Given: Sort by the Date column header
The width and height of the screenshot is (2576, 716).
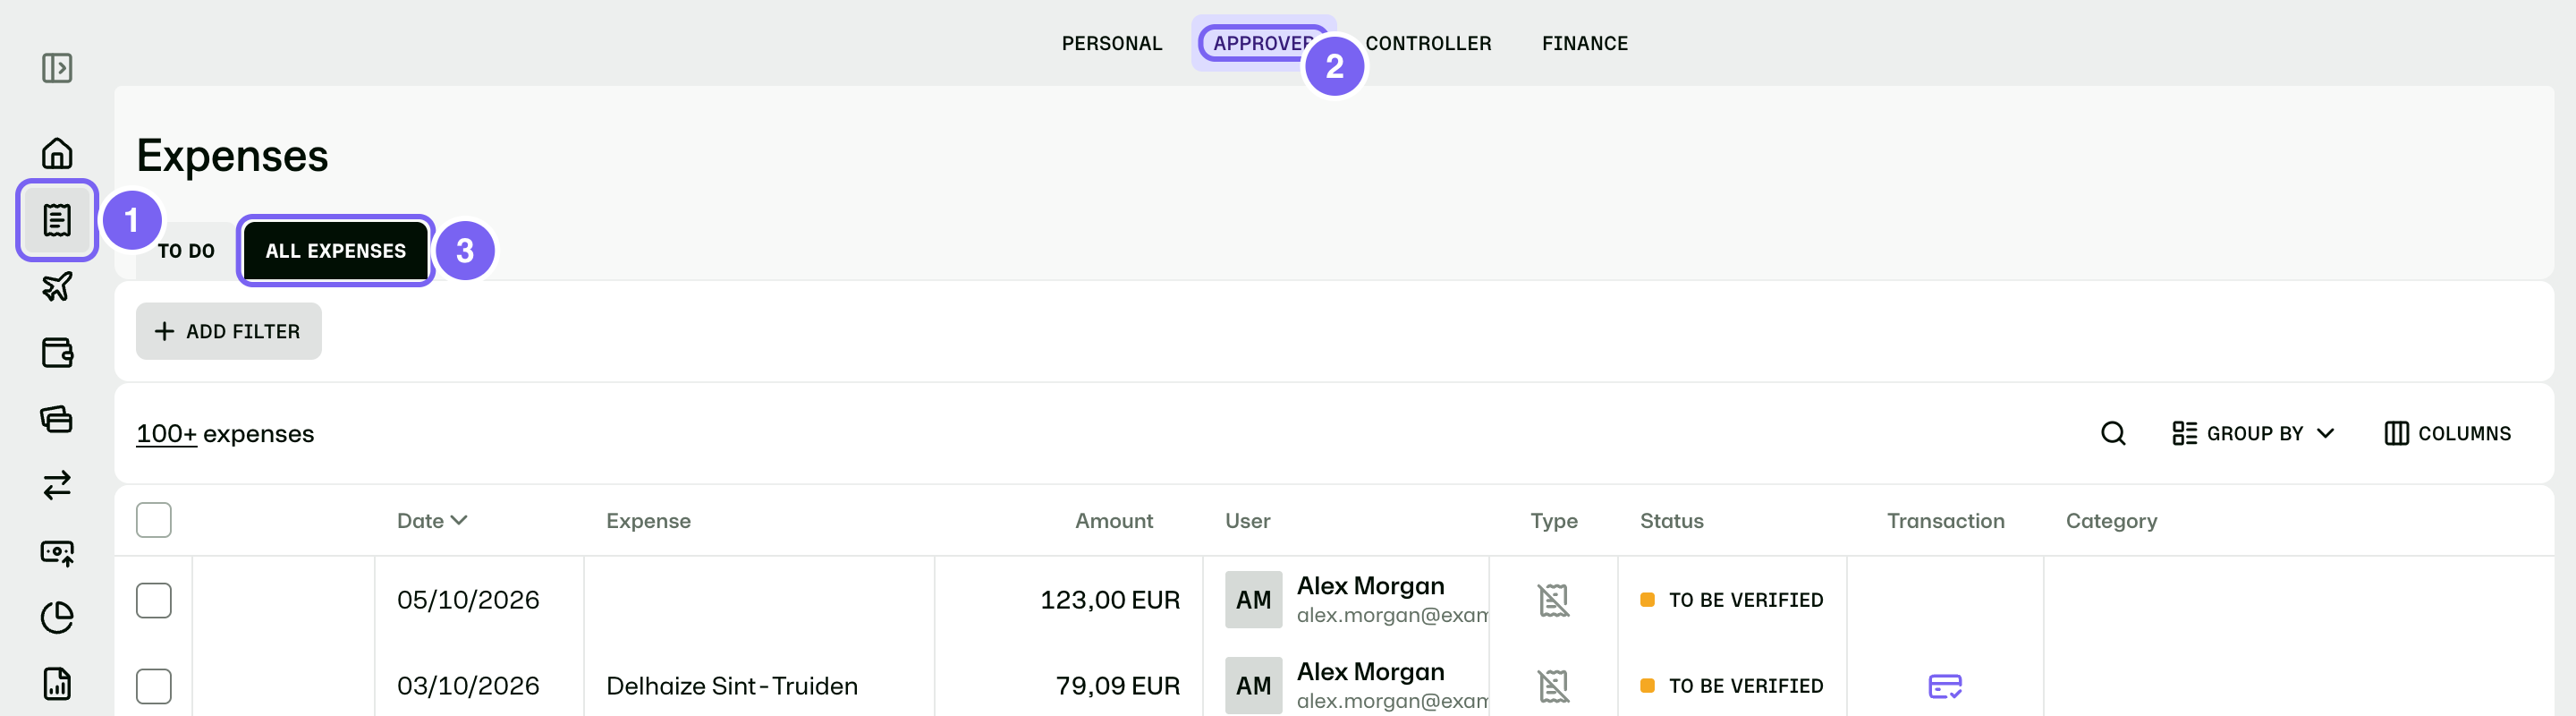Looking at the screenshot, I should (432, 520).
